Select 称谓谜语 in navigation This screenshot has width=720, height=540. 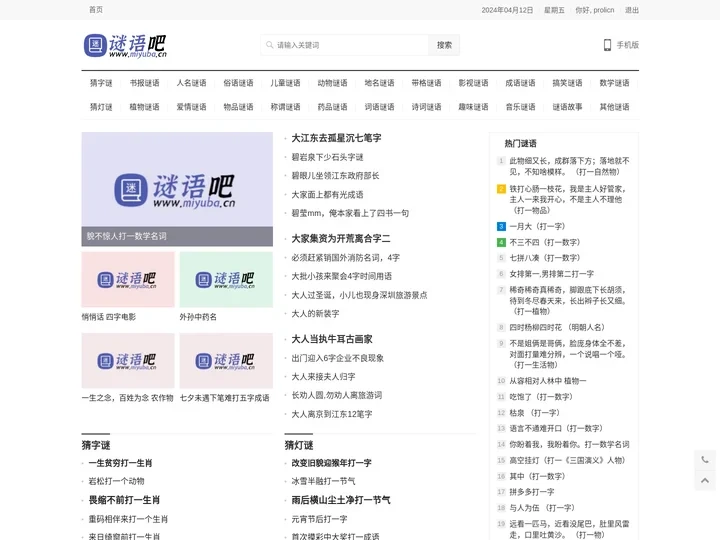coord(285,107)
